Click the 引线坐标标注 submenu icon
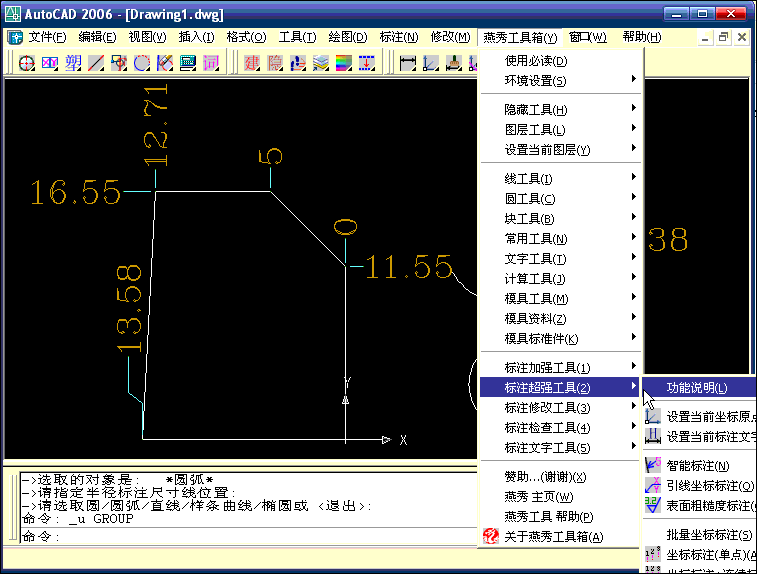757x574 pixels. click(x=653, y=485)
